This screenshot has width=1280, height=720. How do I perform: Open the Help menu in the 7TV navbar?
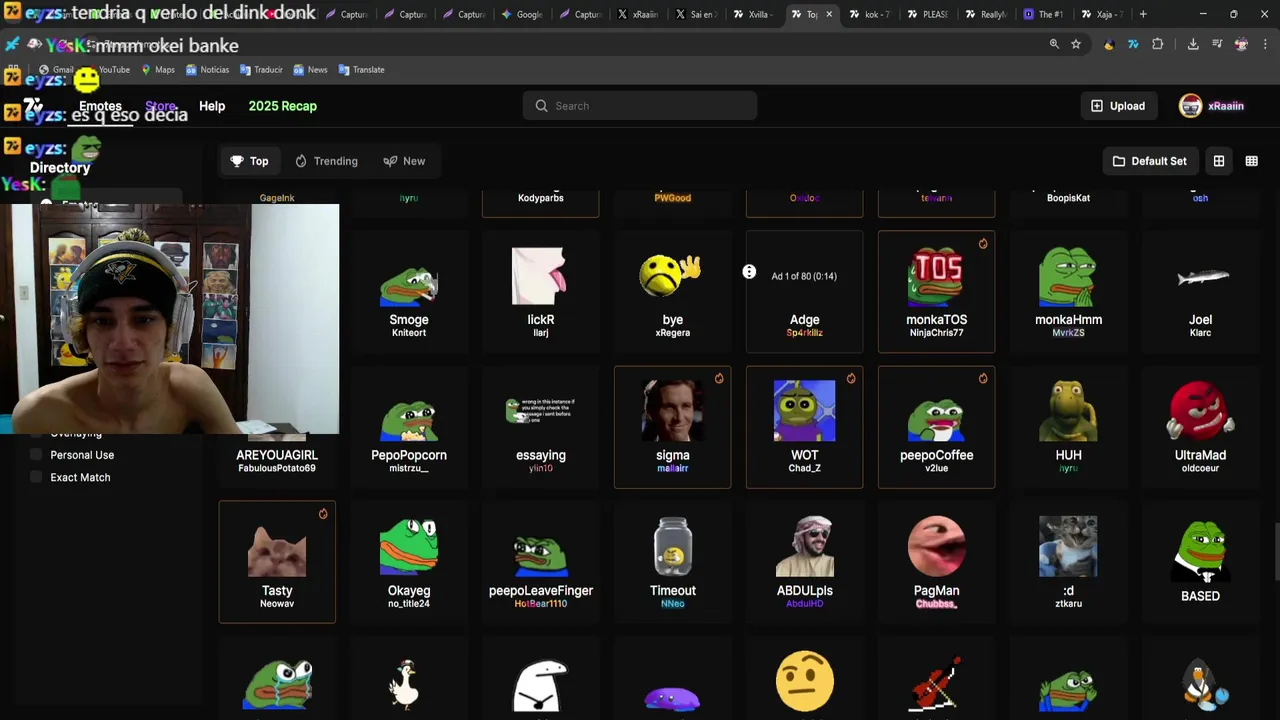(212, 106)
